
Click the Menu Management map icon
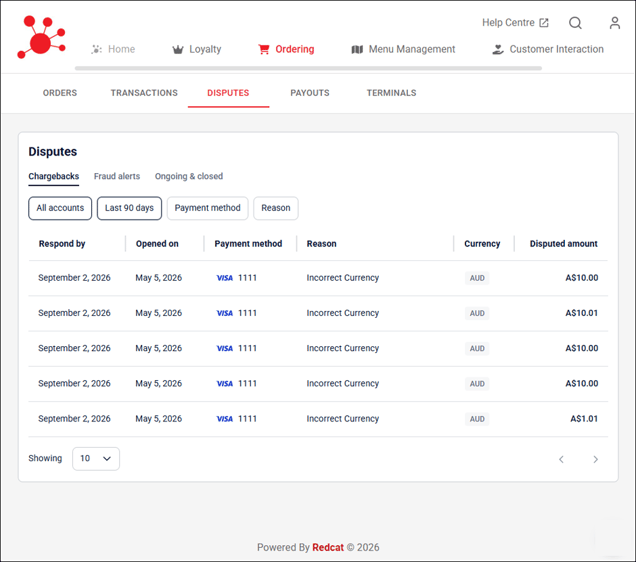357,49
